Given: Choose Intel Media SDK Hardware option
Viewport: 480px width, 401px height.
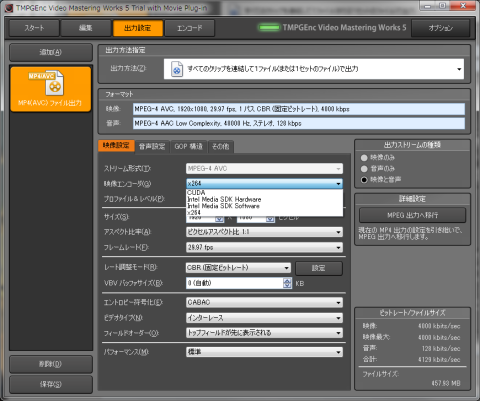Looking at the screenshot, I should coord(264,199).
